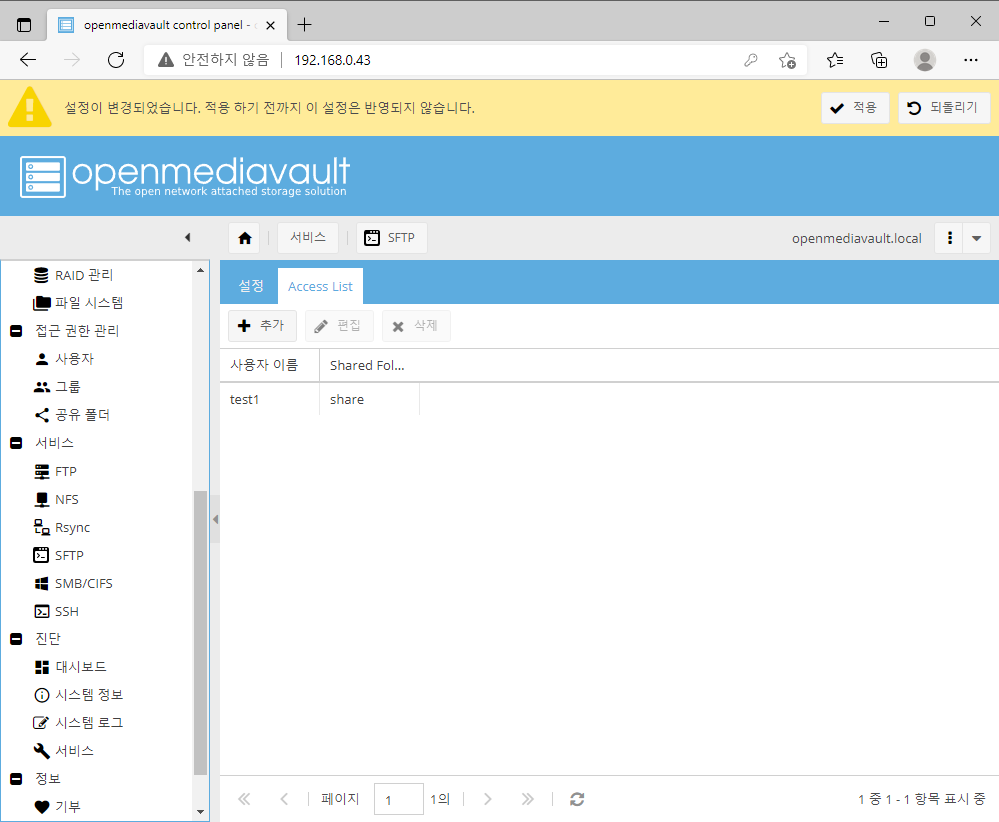Screen dimensions: 999x822
Task: Select the Access List tab
Action: pos(320,286)
